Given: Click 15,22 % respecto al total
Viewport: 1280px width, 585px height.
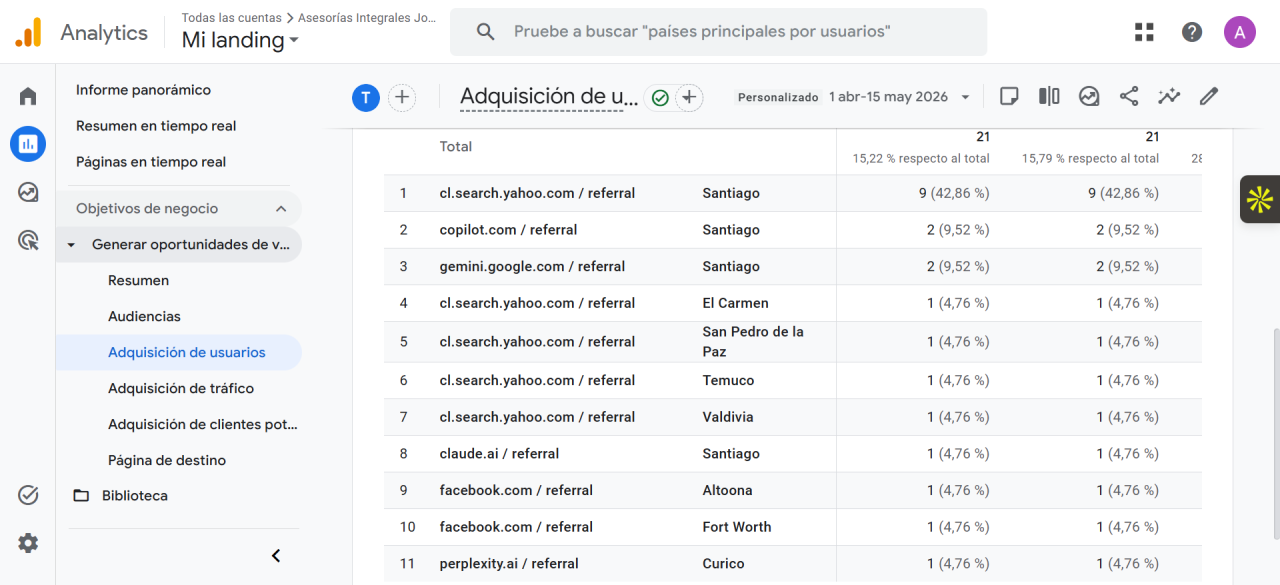Looking at the screenshot, I should pos(921,159).
